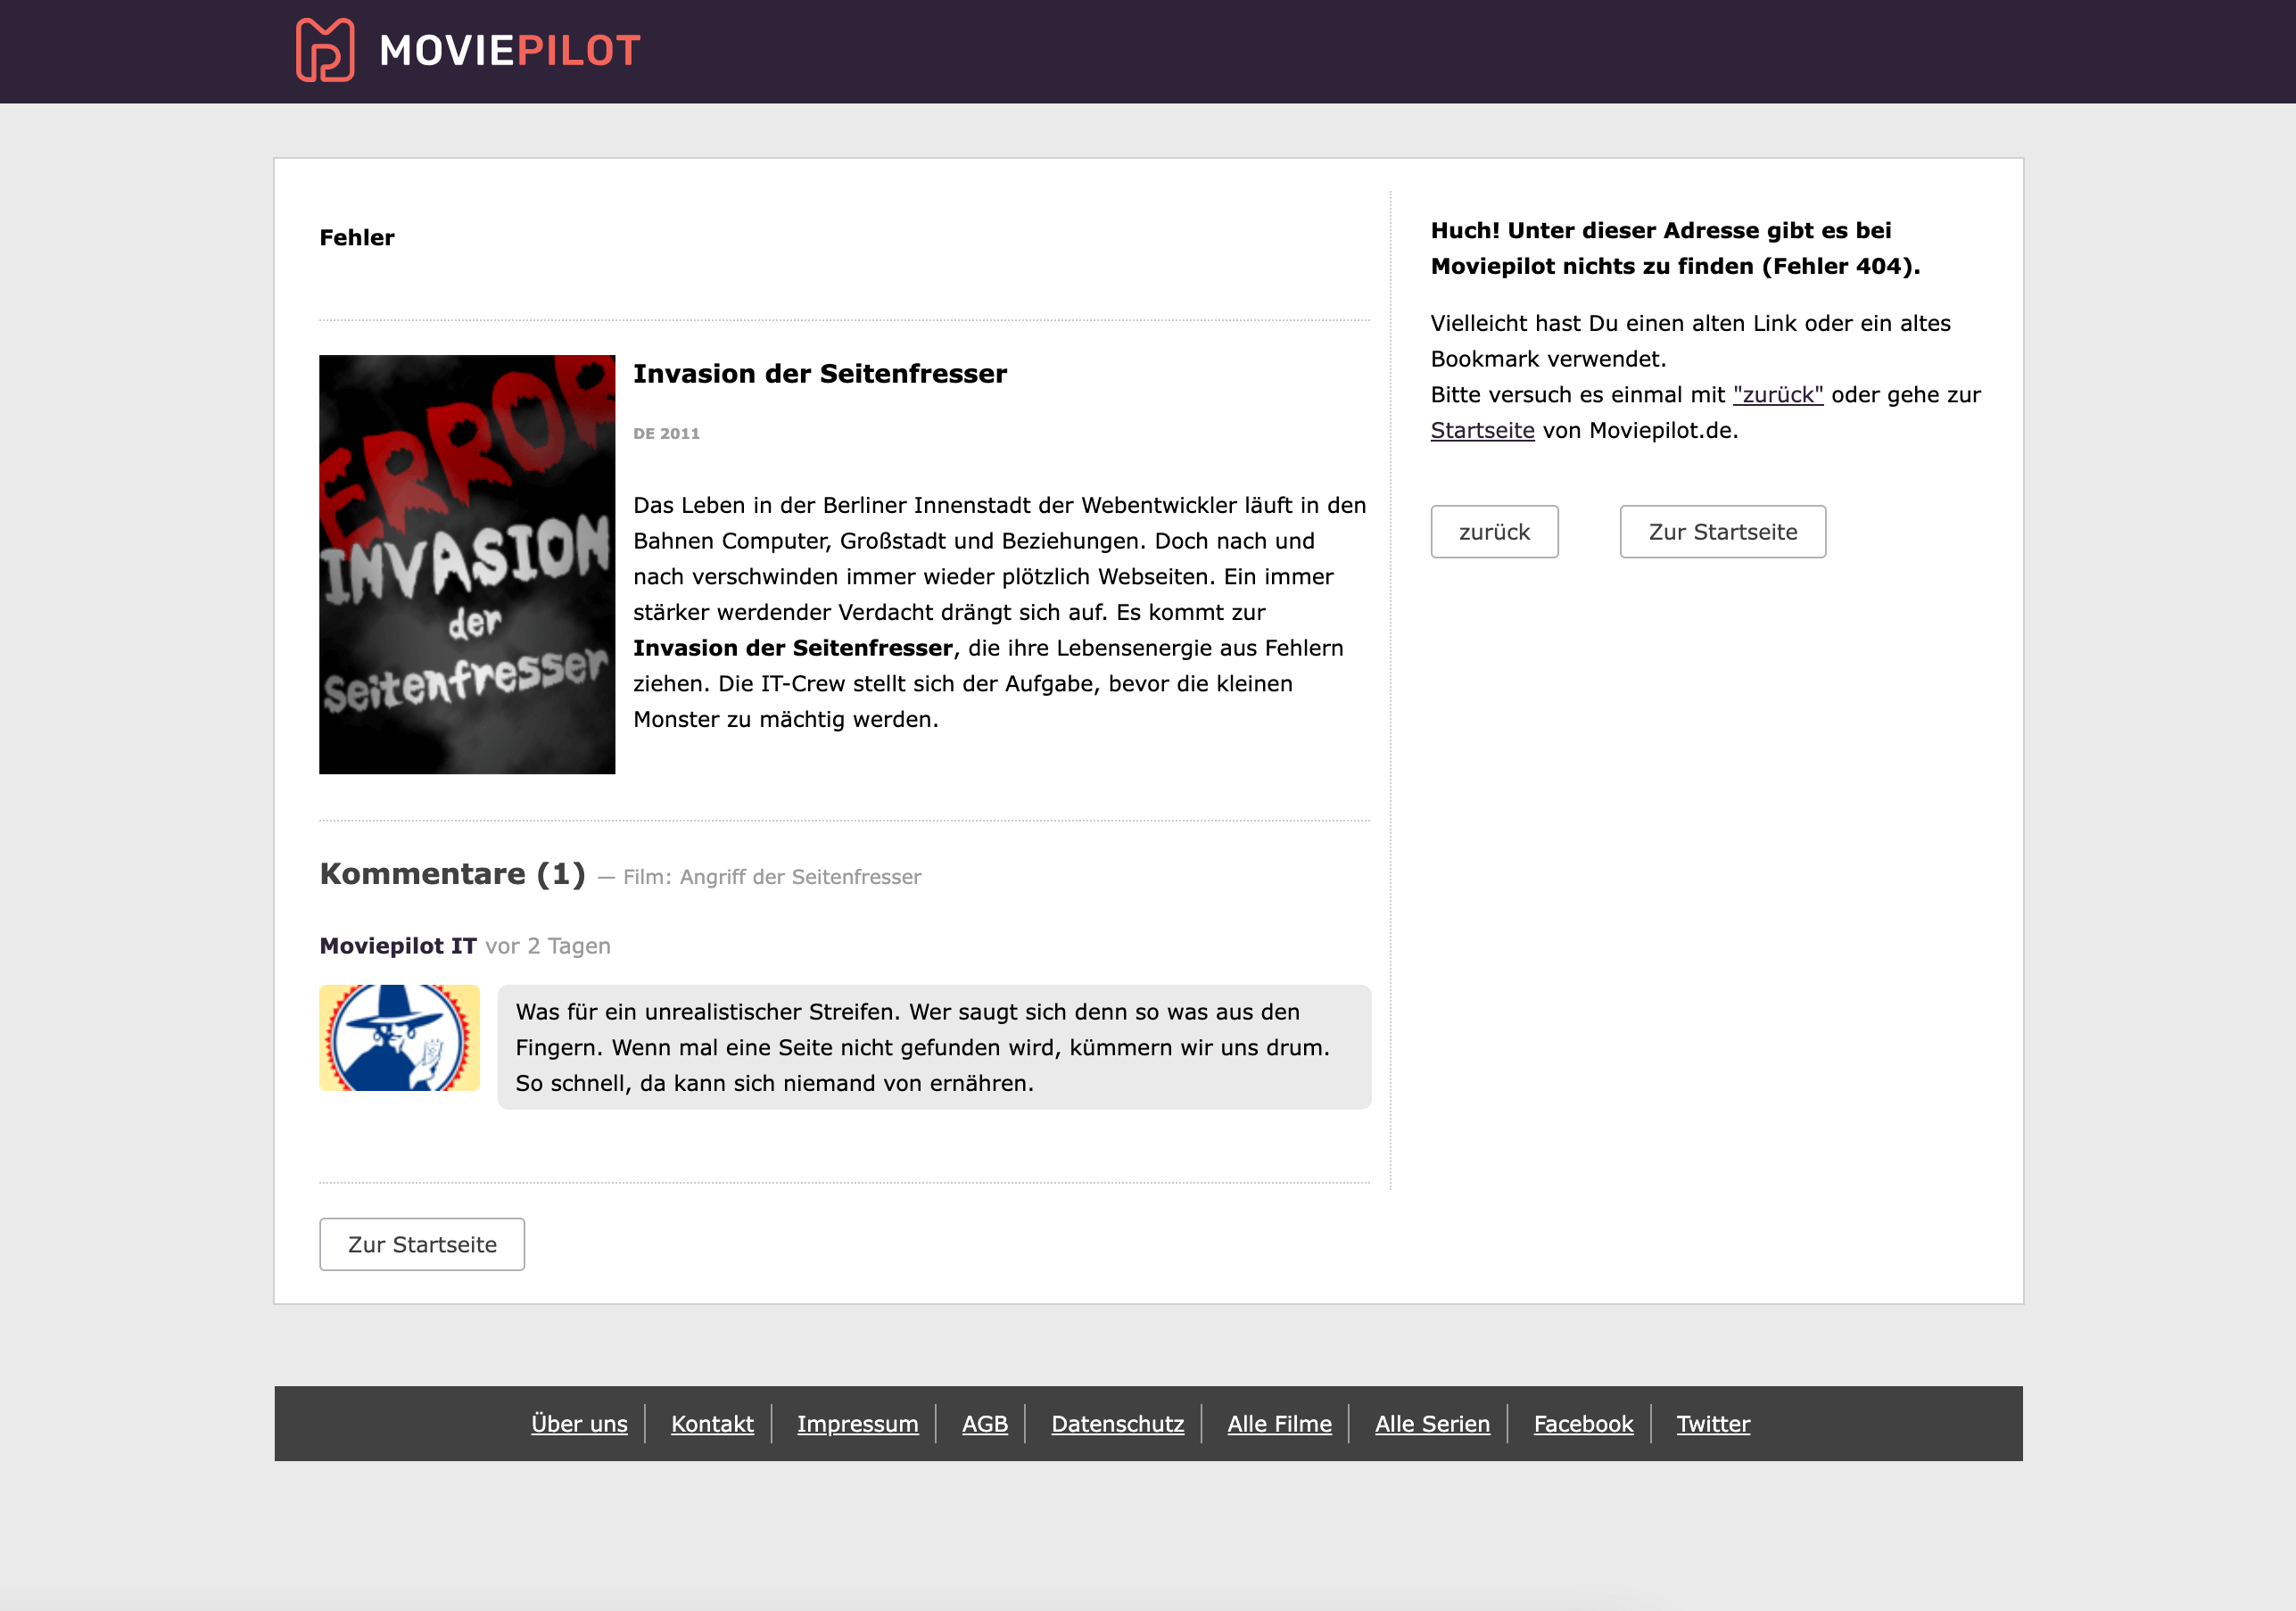Go to Impressum in footer

click(857, 1424)
